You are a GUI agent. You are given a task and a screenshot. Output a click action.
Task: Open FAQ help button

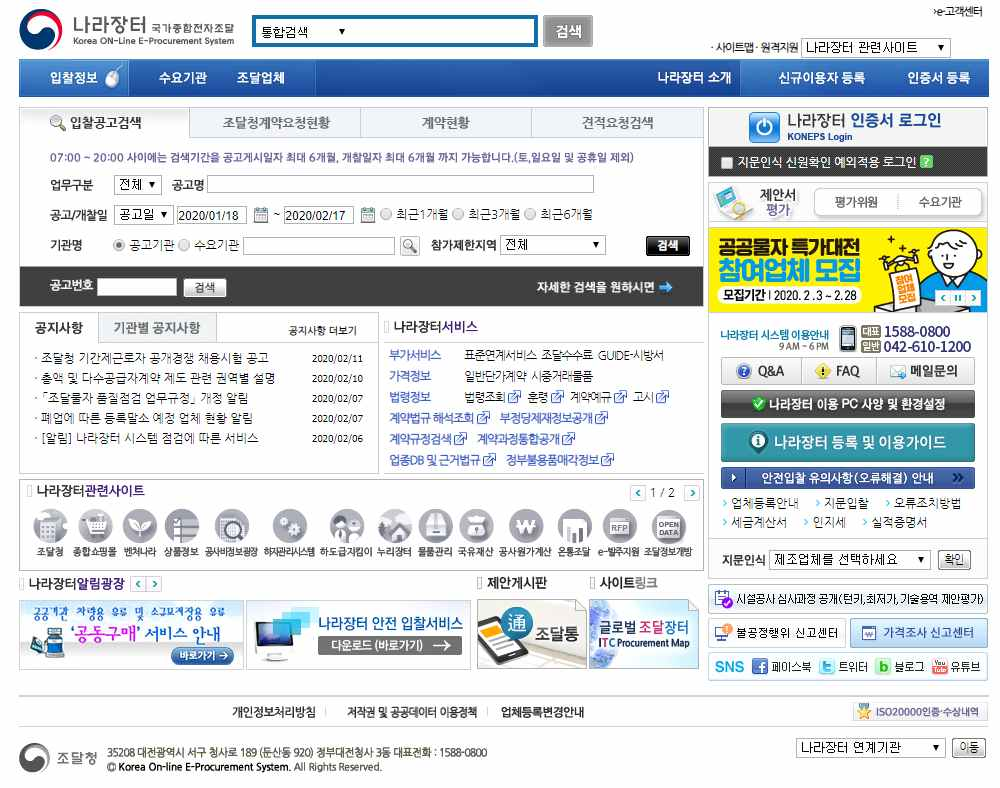839,371
